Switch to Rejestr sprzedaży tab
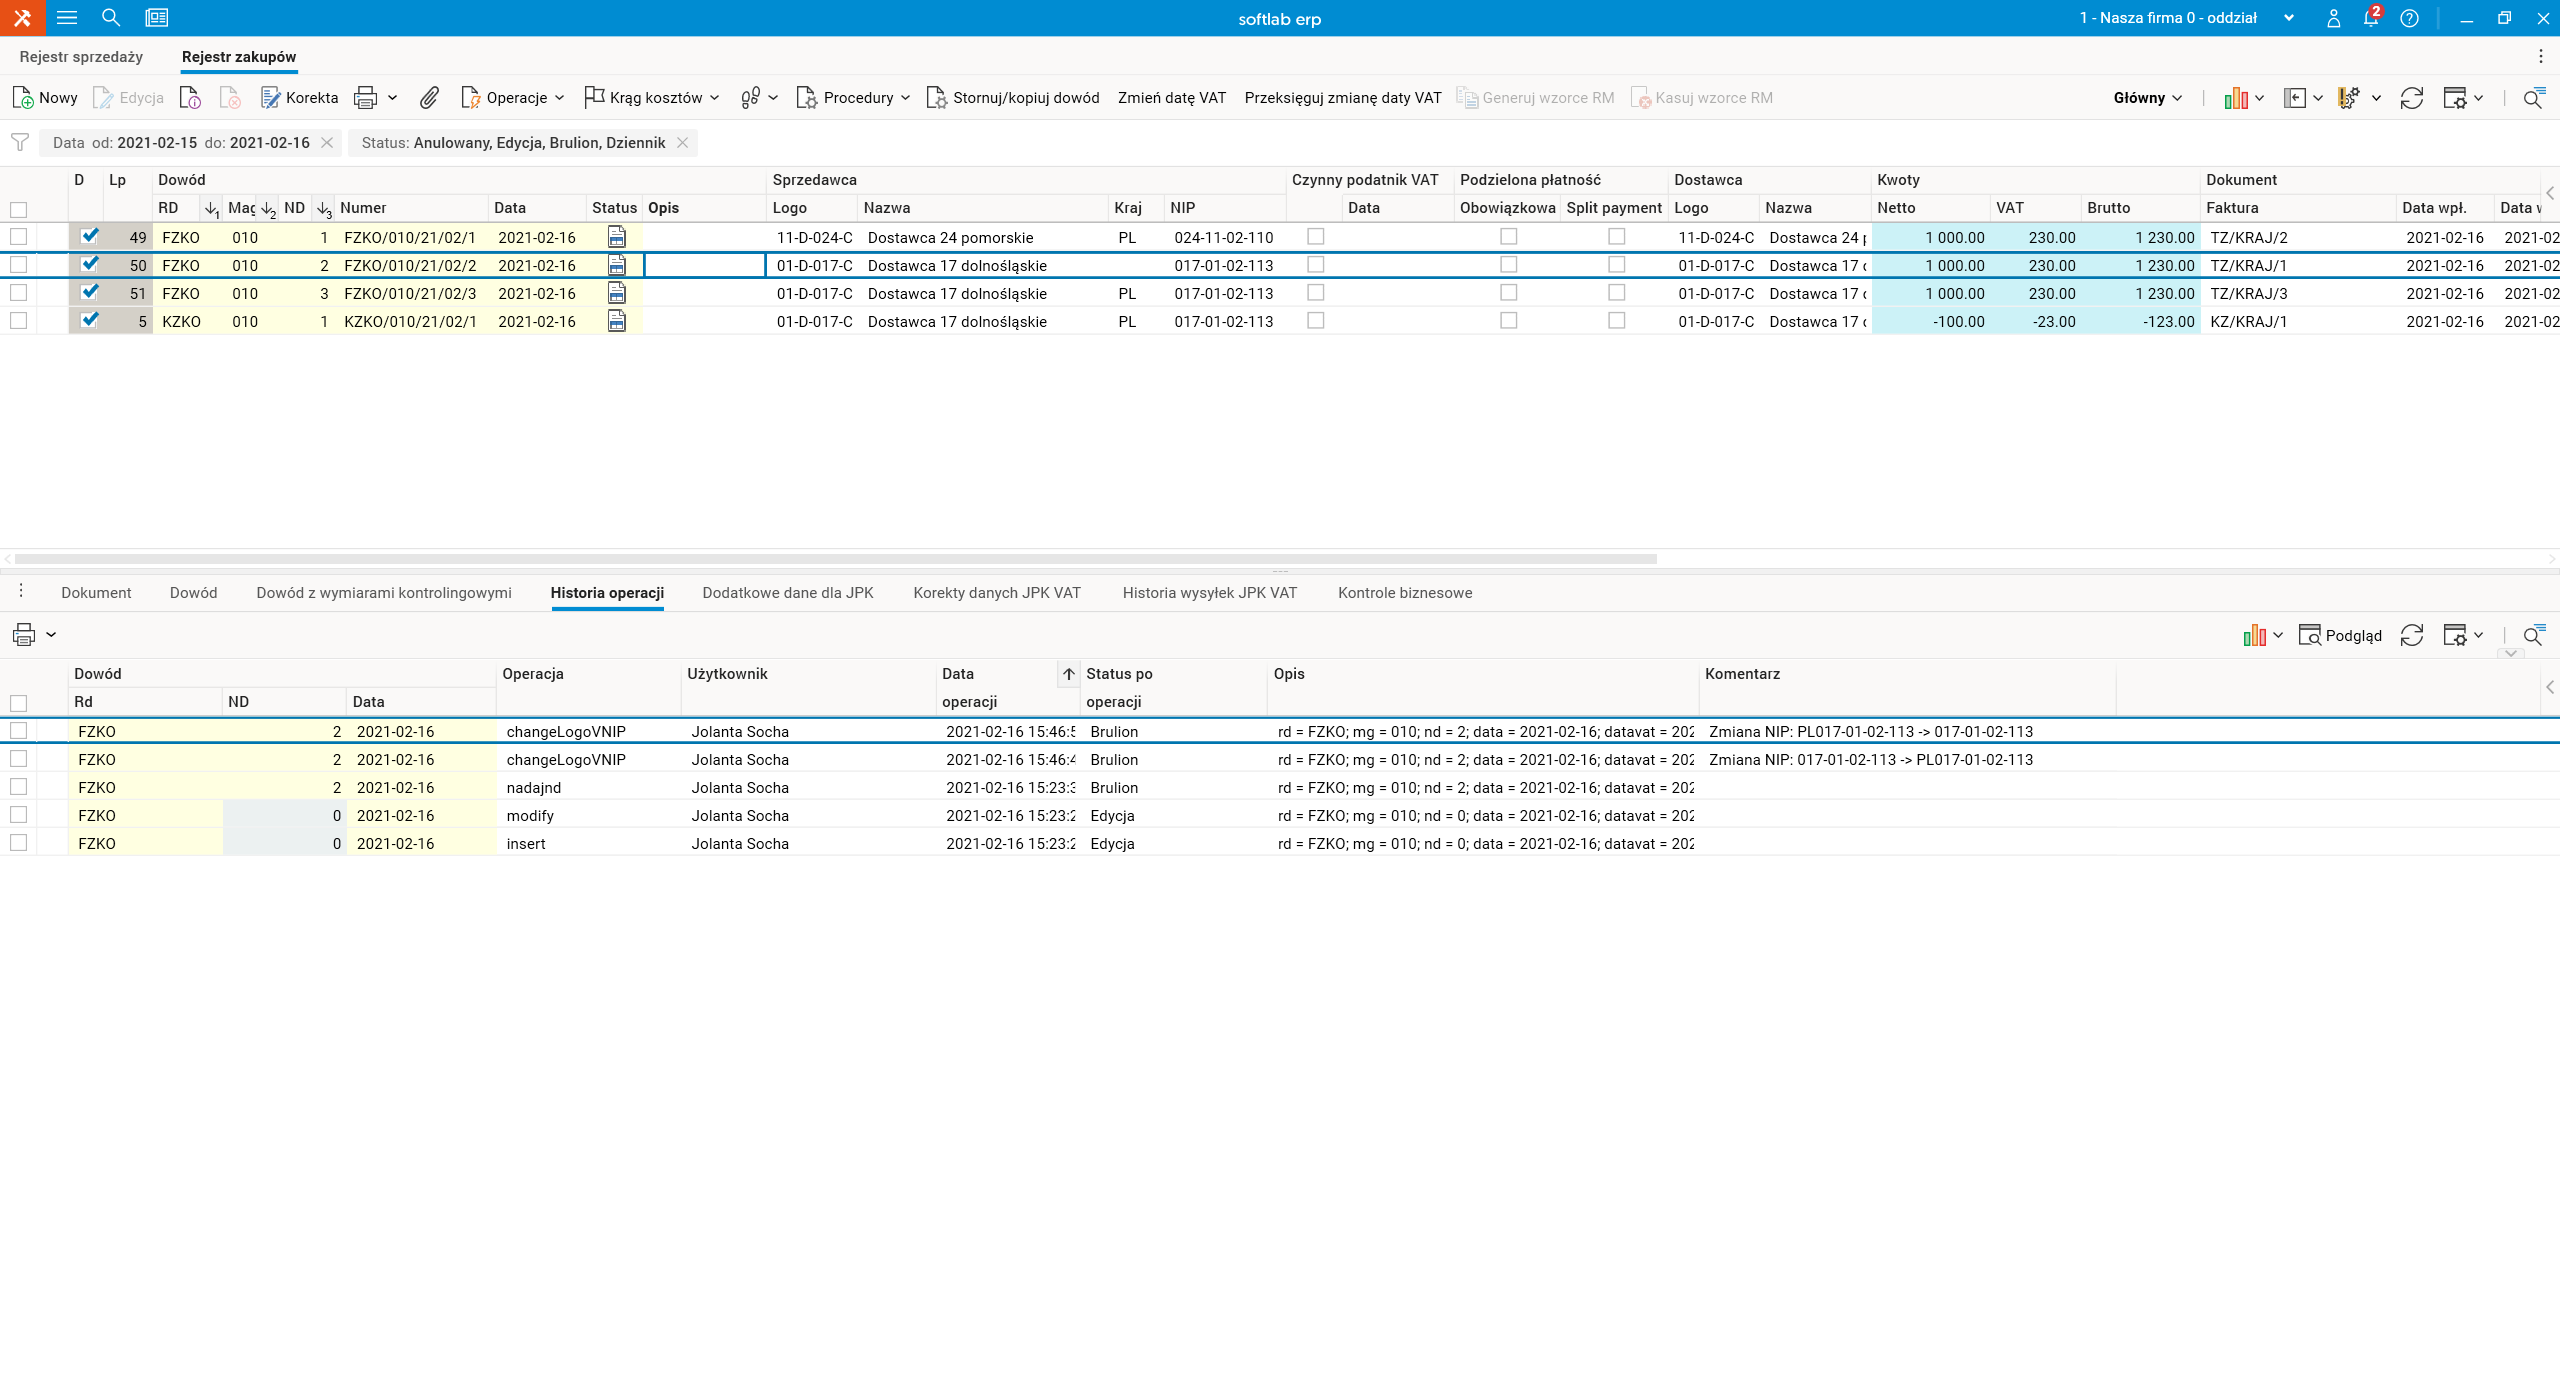2560x1400 pixels. tap(81, 57)
